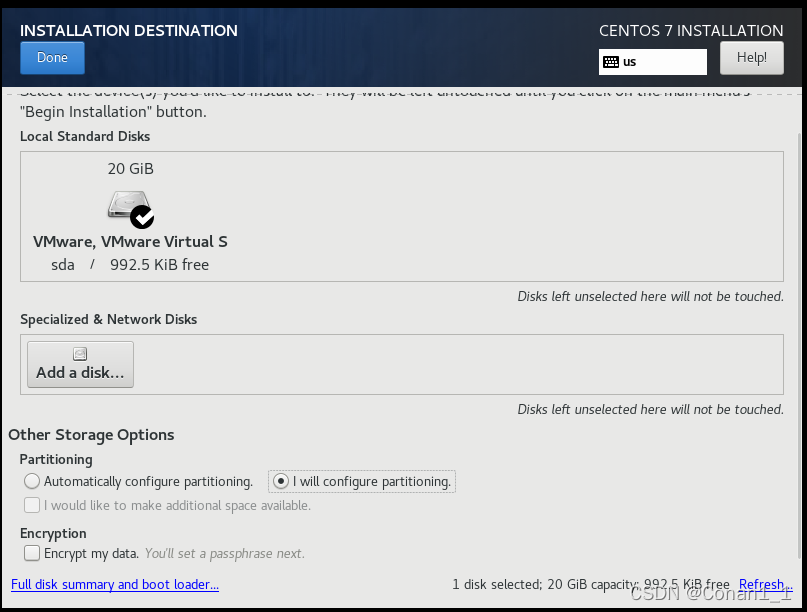Click the small disk icon in Add a disk

click(80, 354)
